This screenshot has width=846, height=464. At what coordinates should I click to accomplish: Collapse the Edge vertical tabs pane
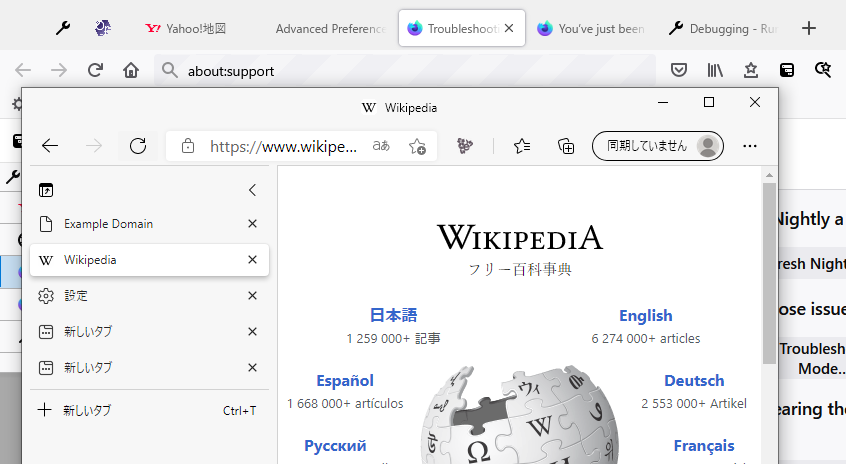(252, 190)
